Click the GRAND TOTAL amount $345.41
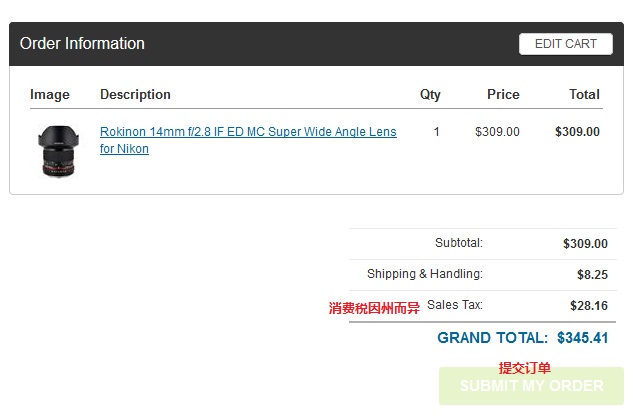Viewport: 633px width, 420px height. (583, 338)
